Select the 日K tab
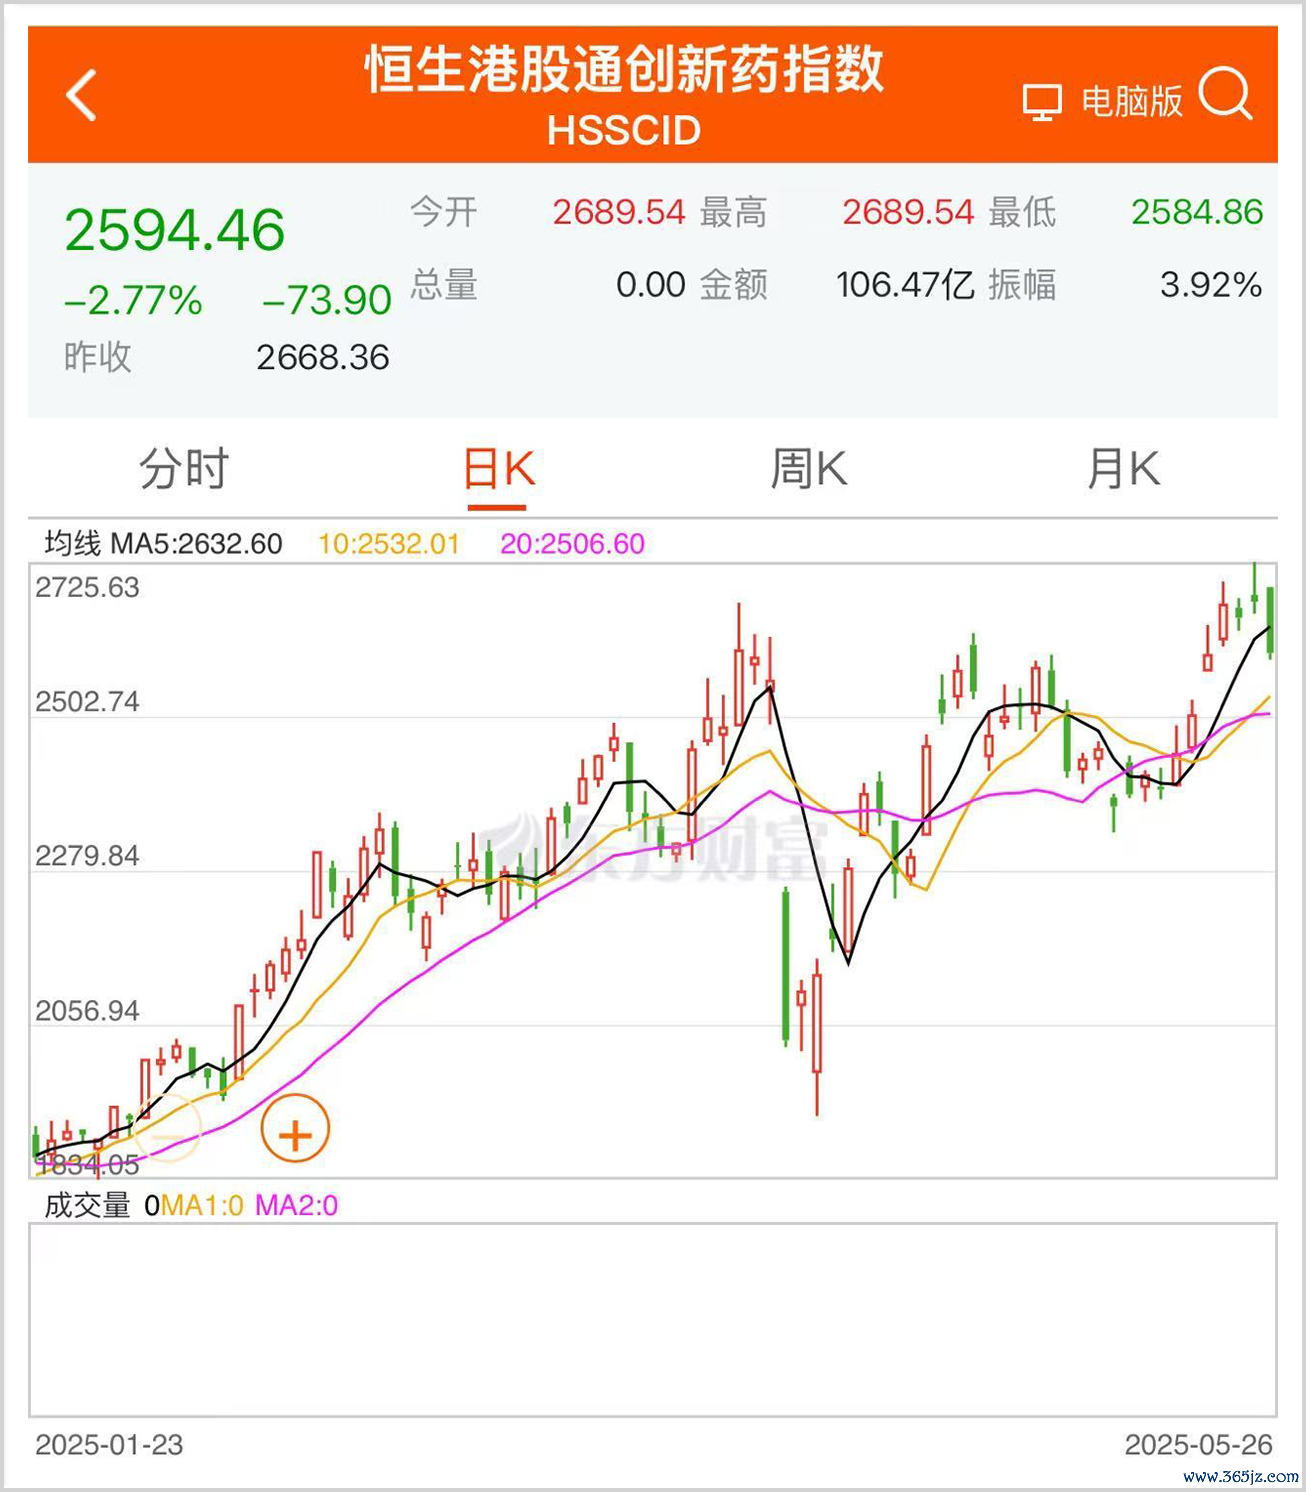Viewport: 1306px width, 1492px height. click(499, 469)
